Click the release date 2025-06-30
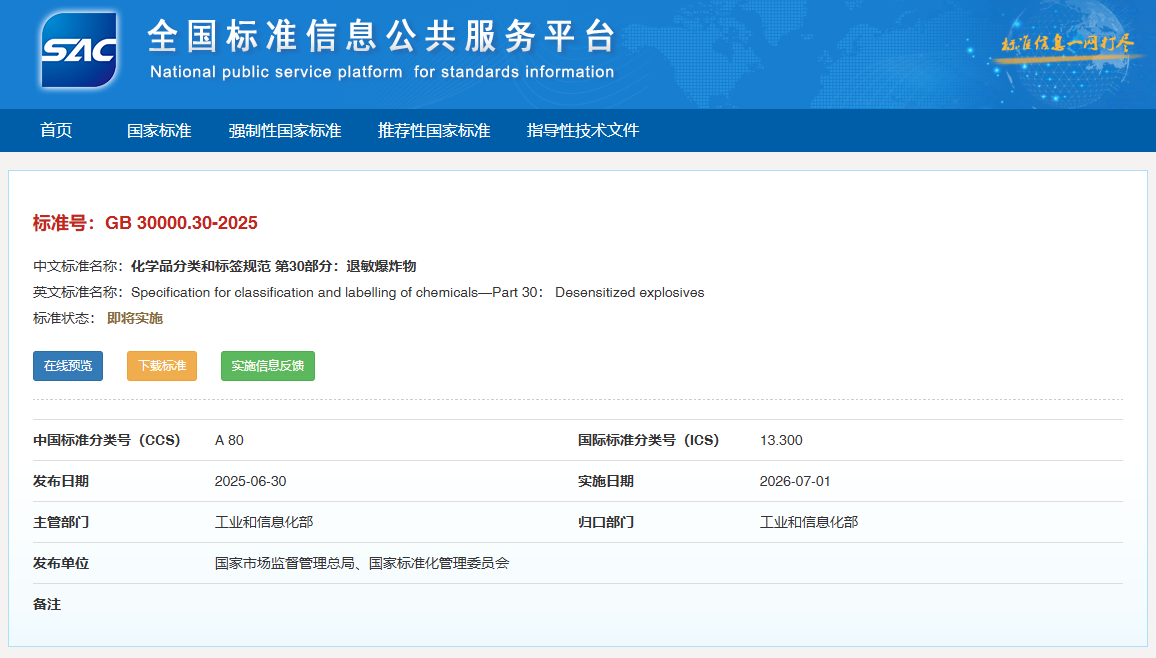 click(250, 481)
